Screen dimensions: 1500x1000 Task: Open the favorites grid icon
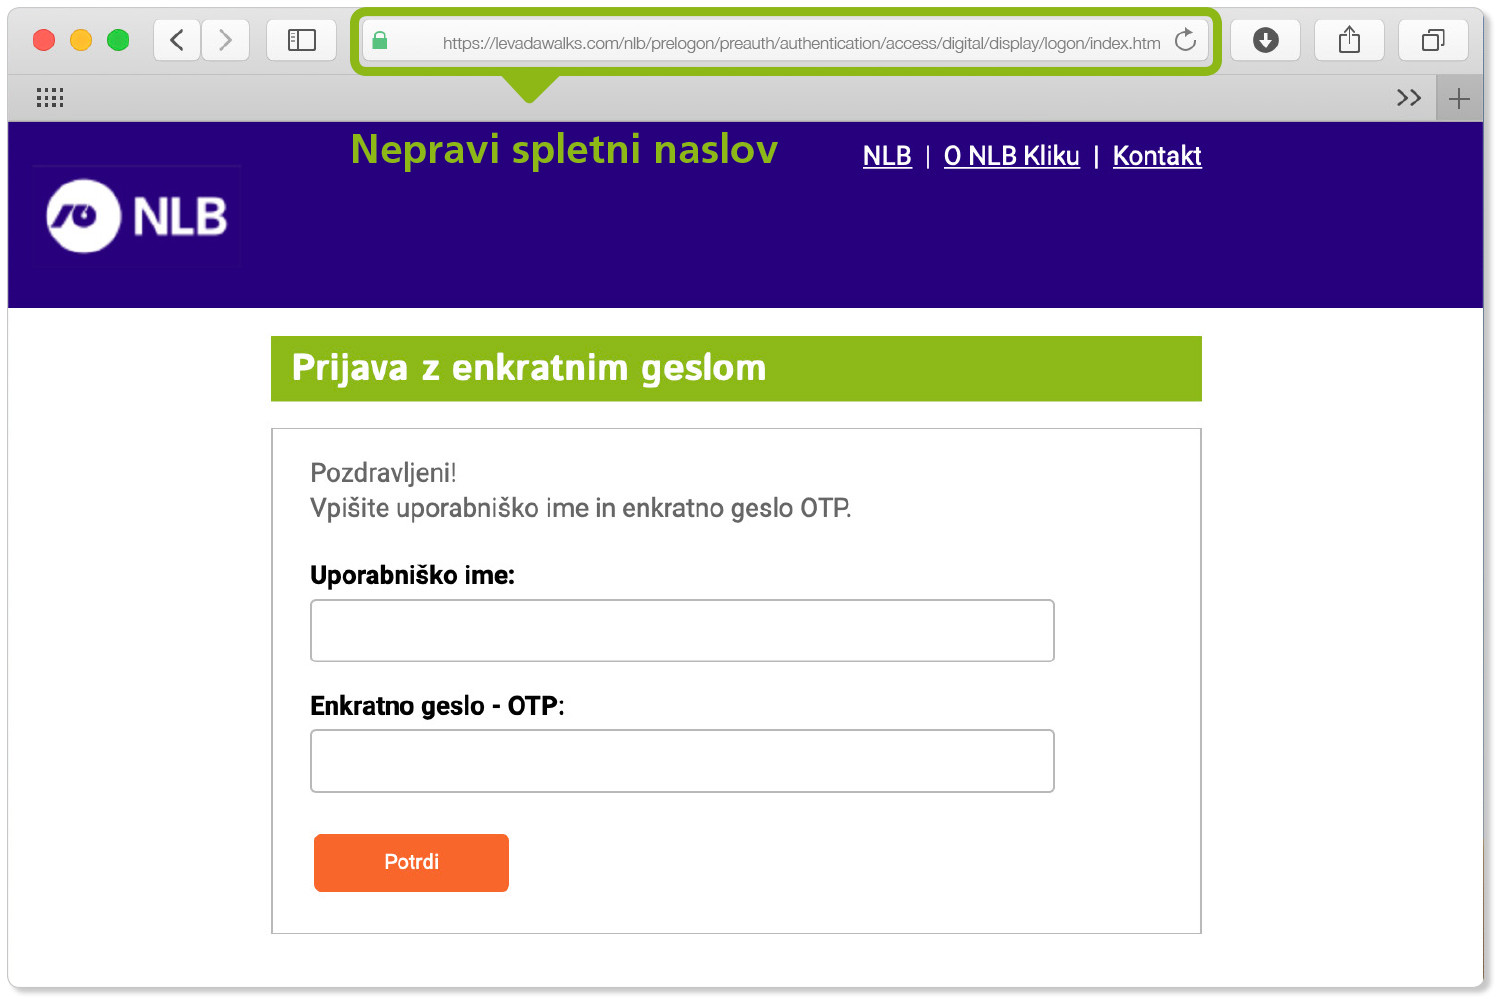click(x=50, y=97)
